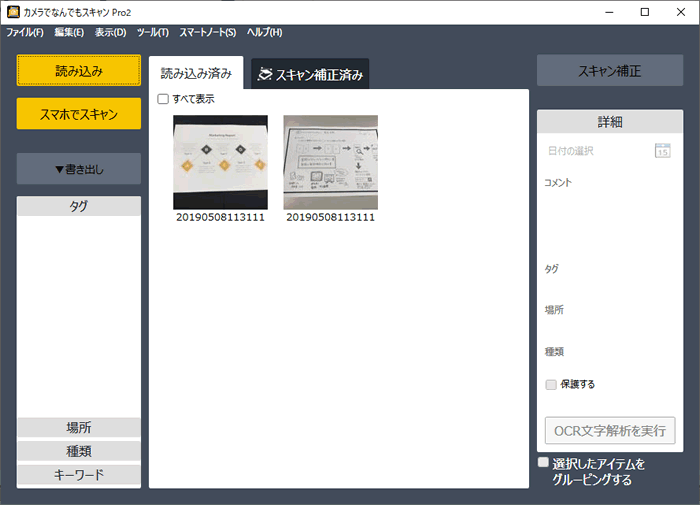Select the Marketing Report scan thumbnail
The image size is (700, 505).
(x=220, y=161)
